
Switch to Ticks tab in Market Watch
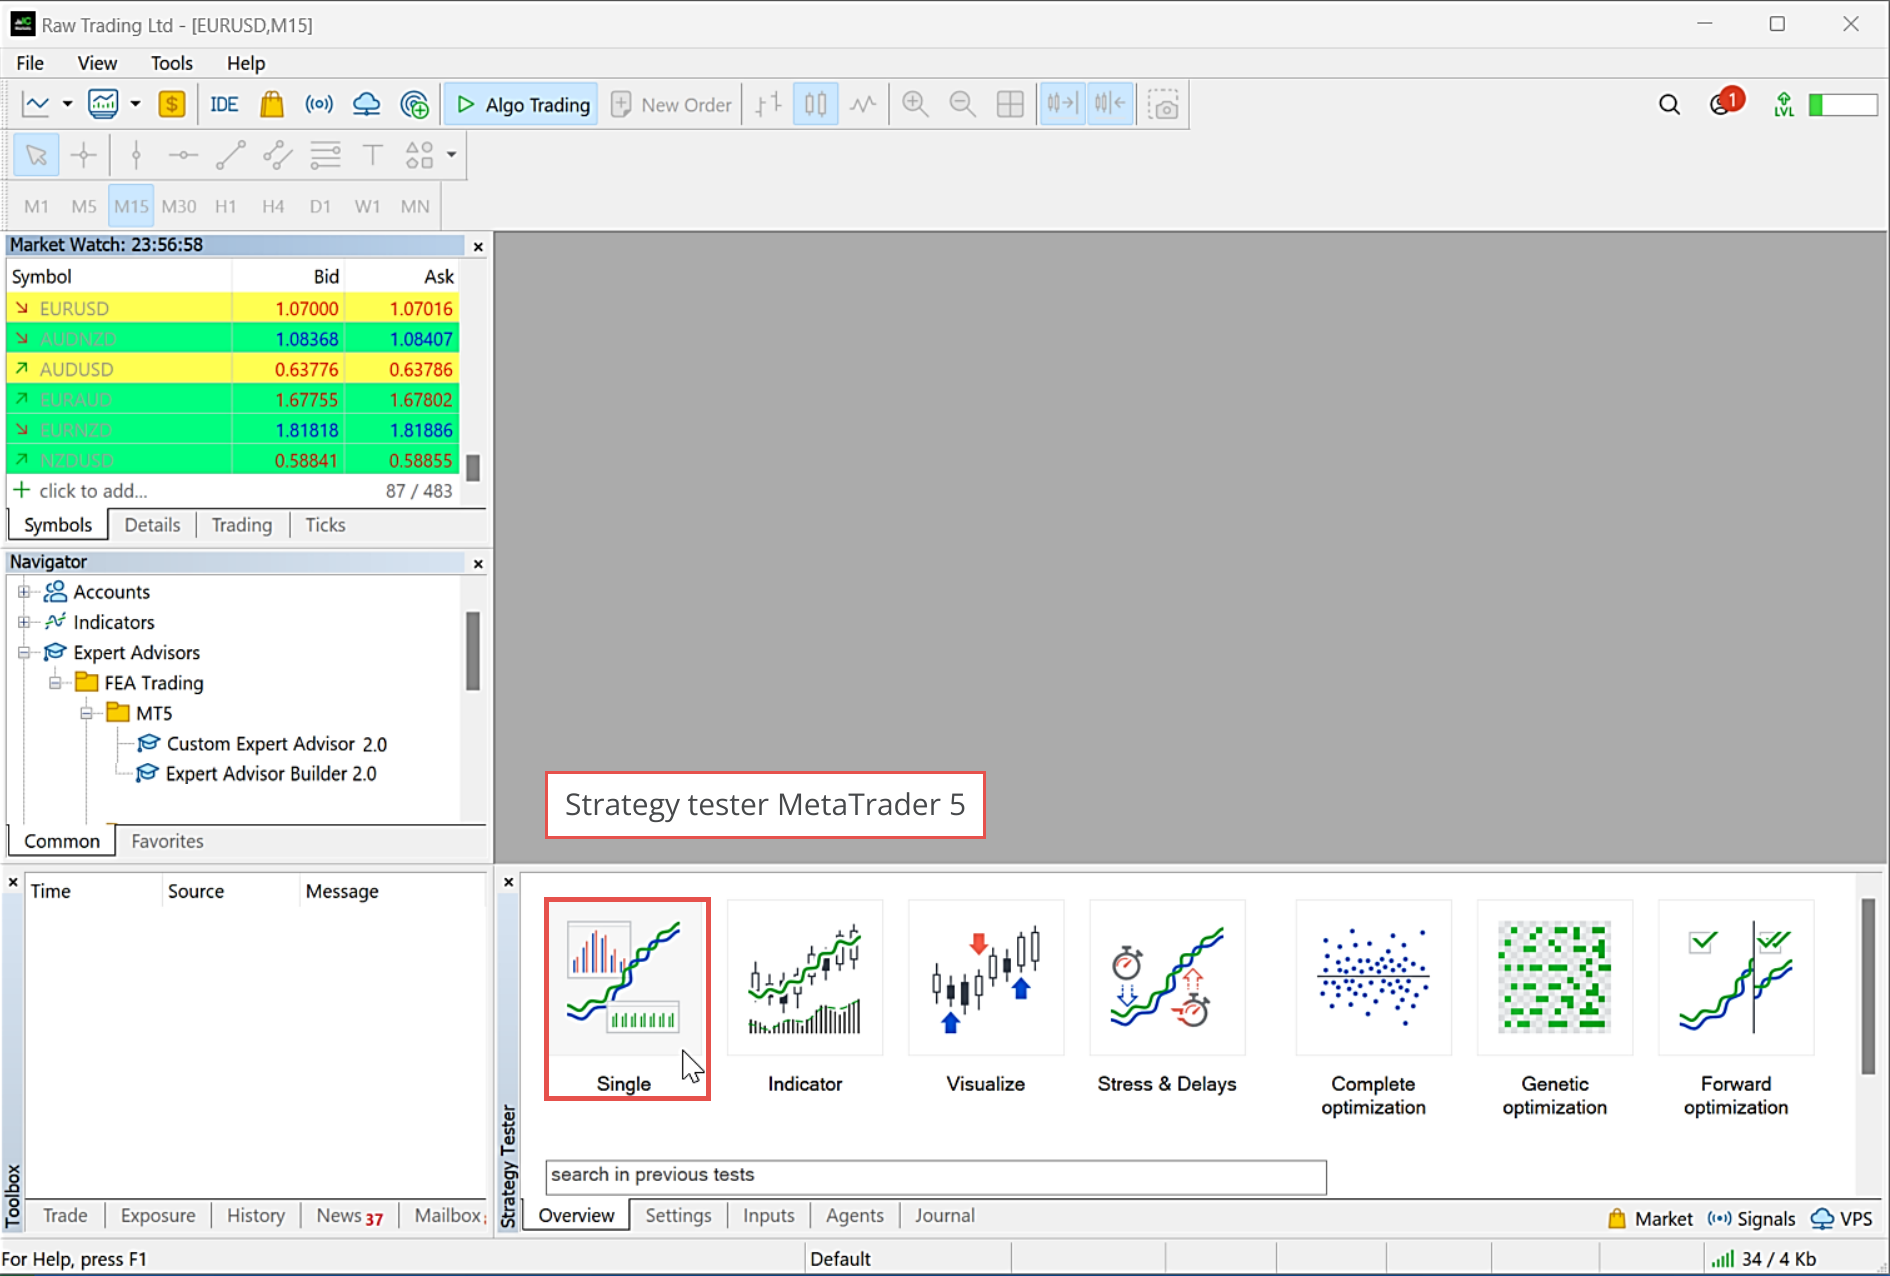[x=325, y=525]
